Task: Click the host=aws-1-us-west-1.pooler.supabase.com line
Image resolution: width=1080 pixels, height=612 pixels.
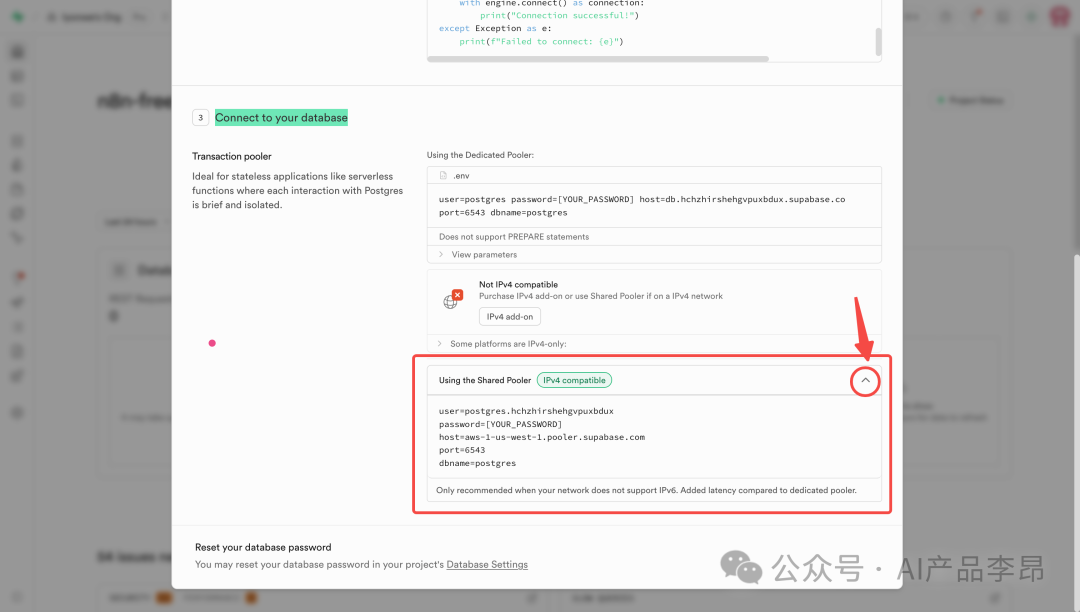Action: point(541,437)
